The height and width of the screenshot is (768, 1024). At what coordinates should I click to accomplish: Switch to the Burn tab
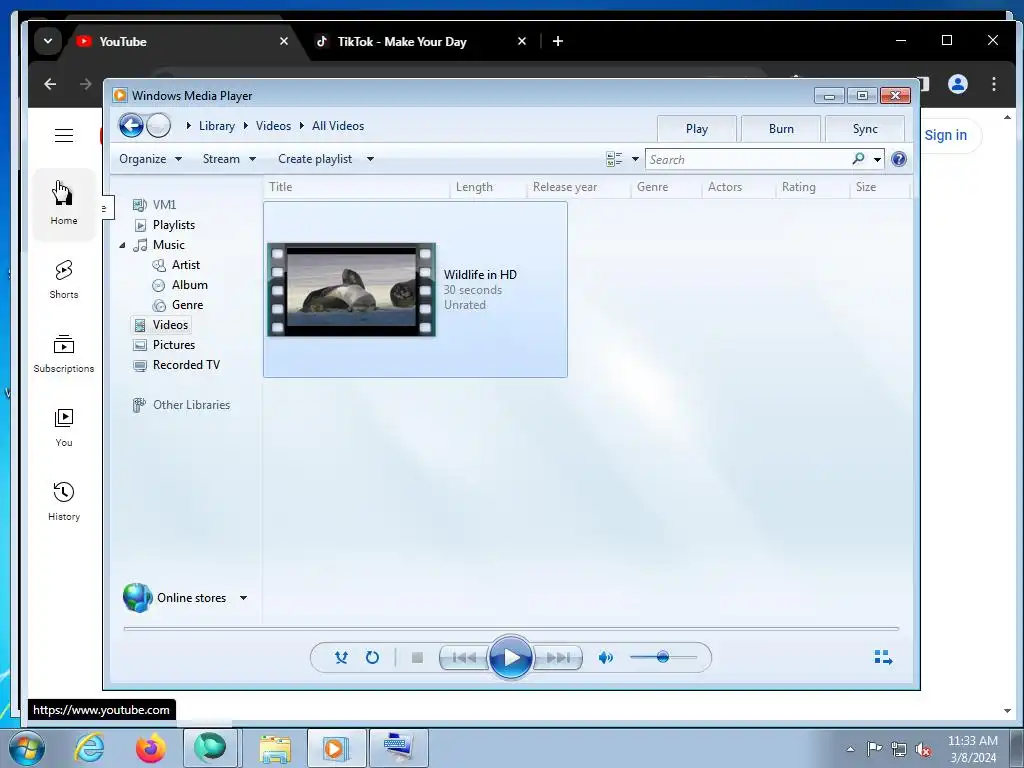[781, 129]
